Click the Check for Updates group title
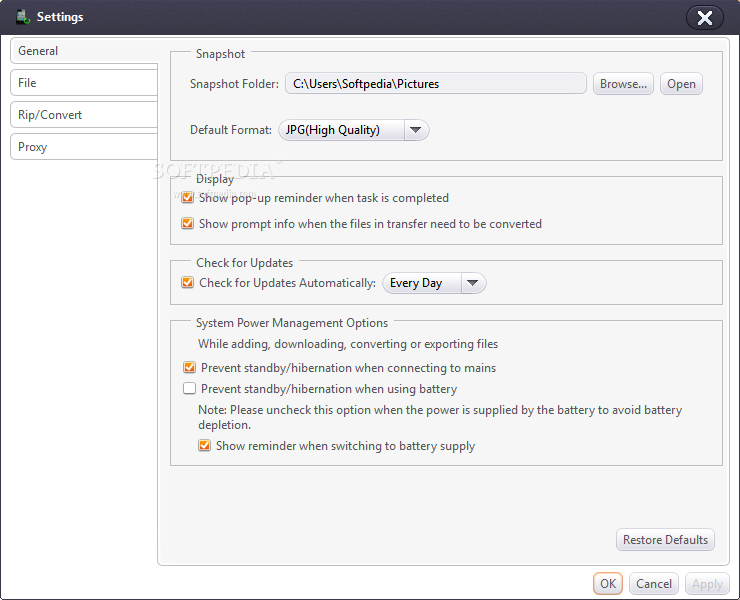The image size is (740, 600). 244,263
